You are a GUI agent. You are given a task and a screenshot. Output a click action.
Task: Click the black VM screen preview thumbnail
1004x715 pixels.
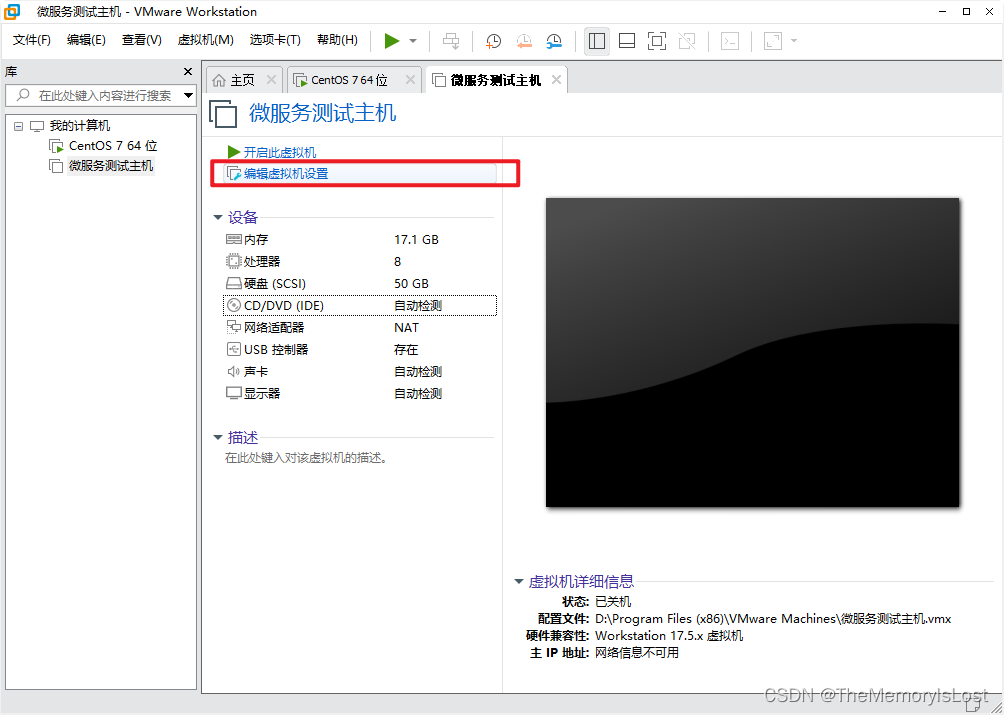pos(752,352)
